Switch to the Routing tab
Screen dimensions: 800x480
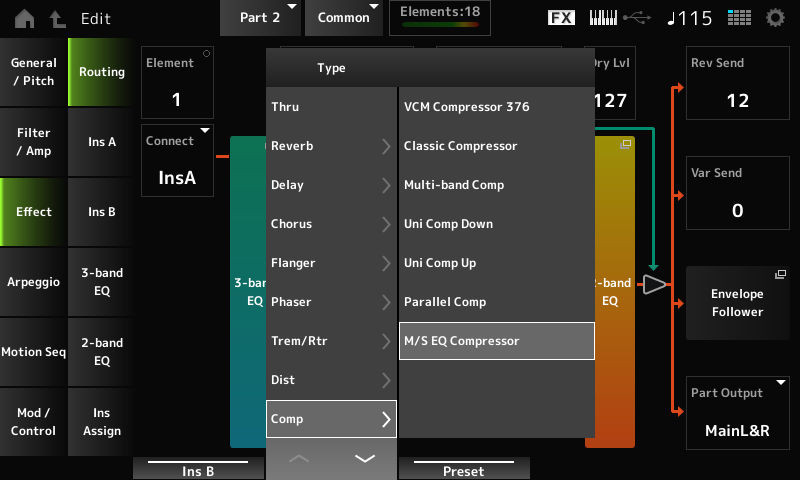click(102, 72)
